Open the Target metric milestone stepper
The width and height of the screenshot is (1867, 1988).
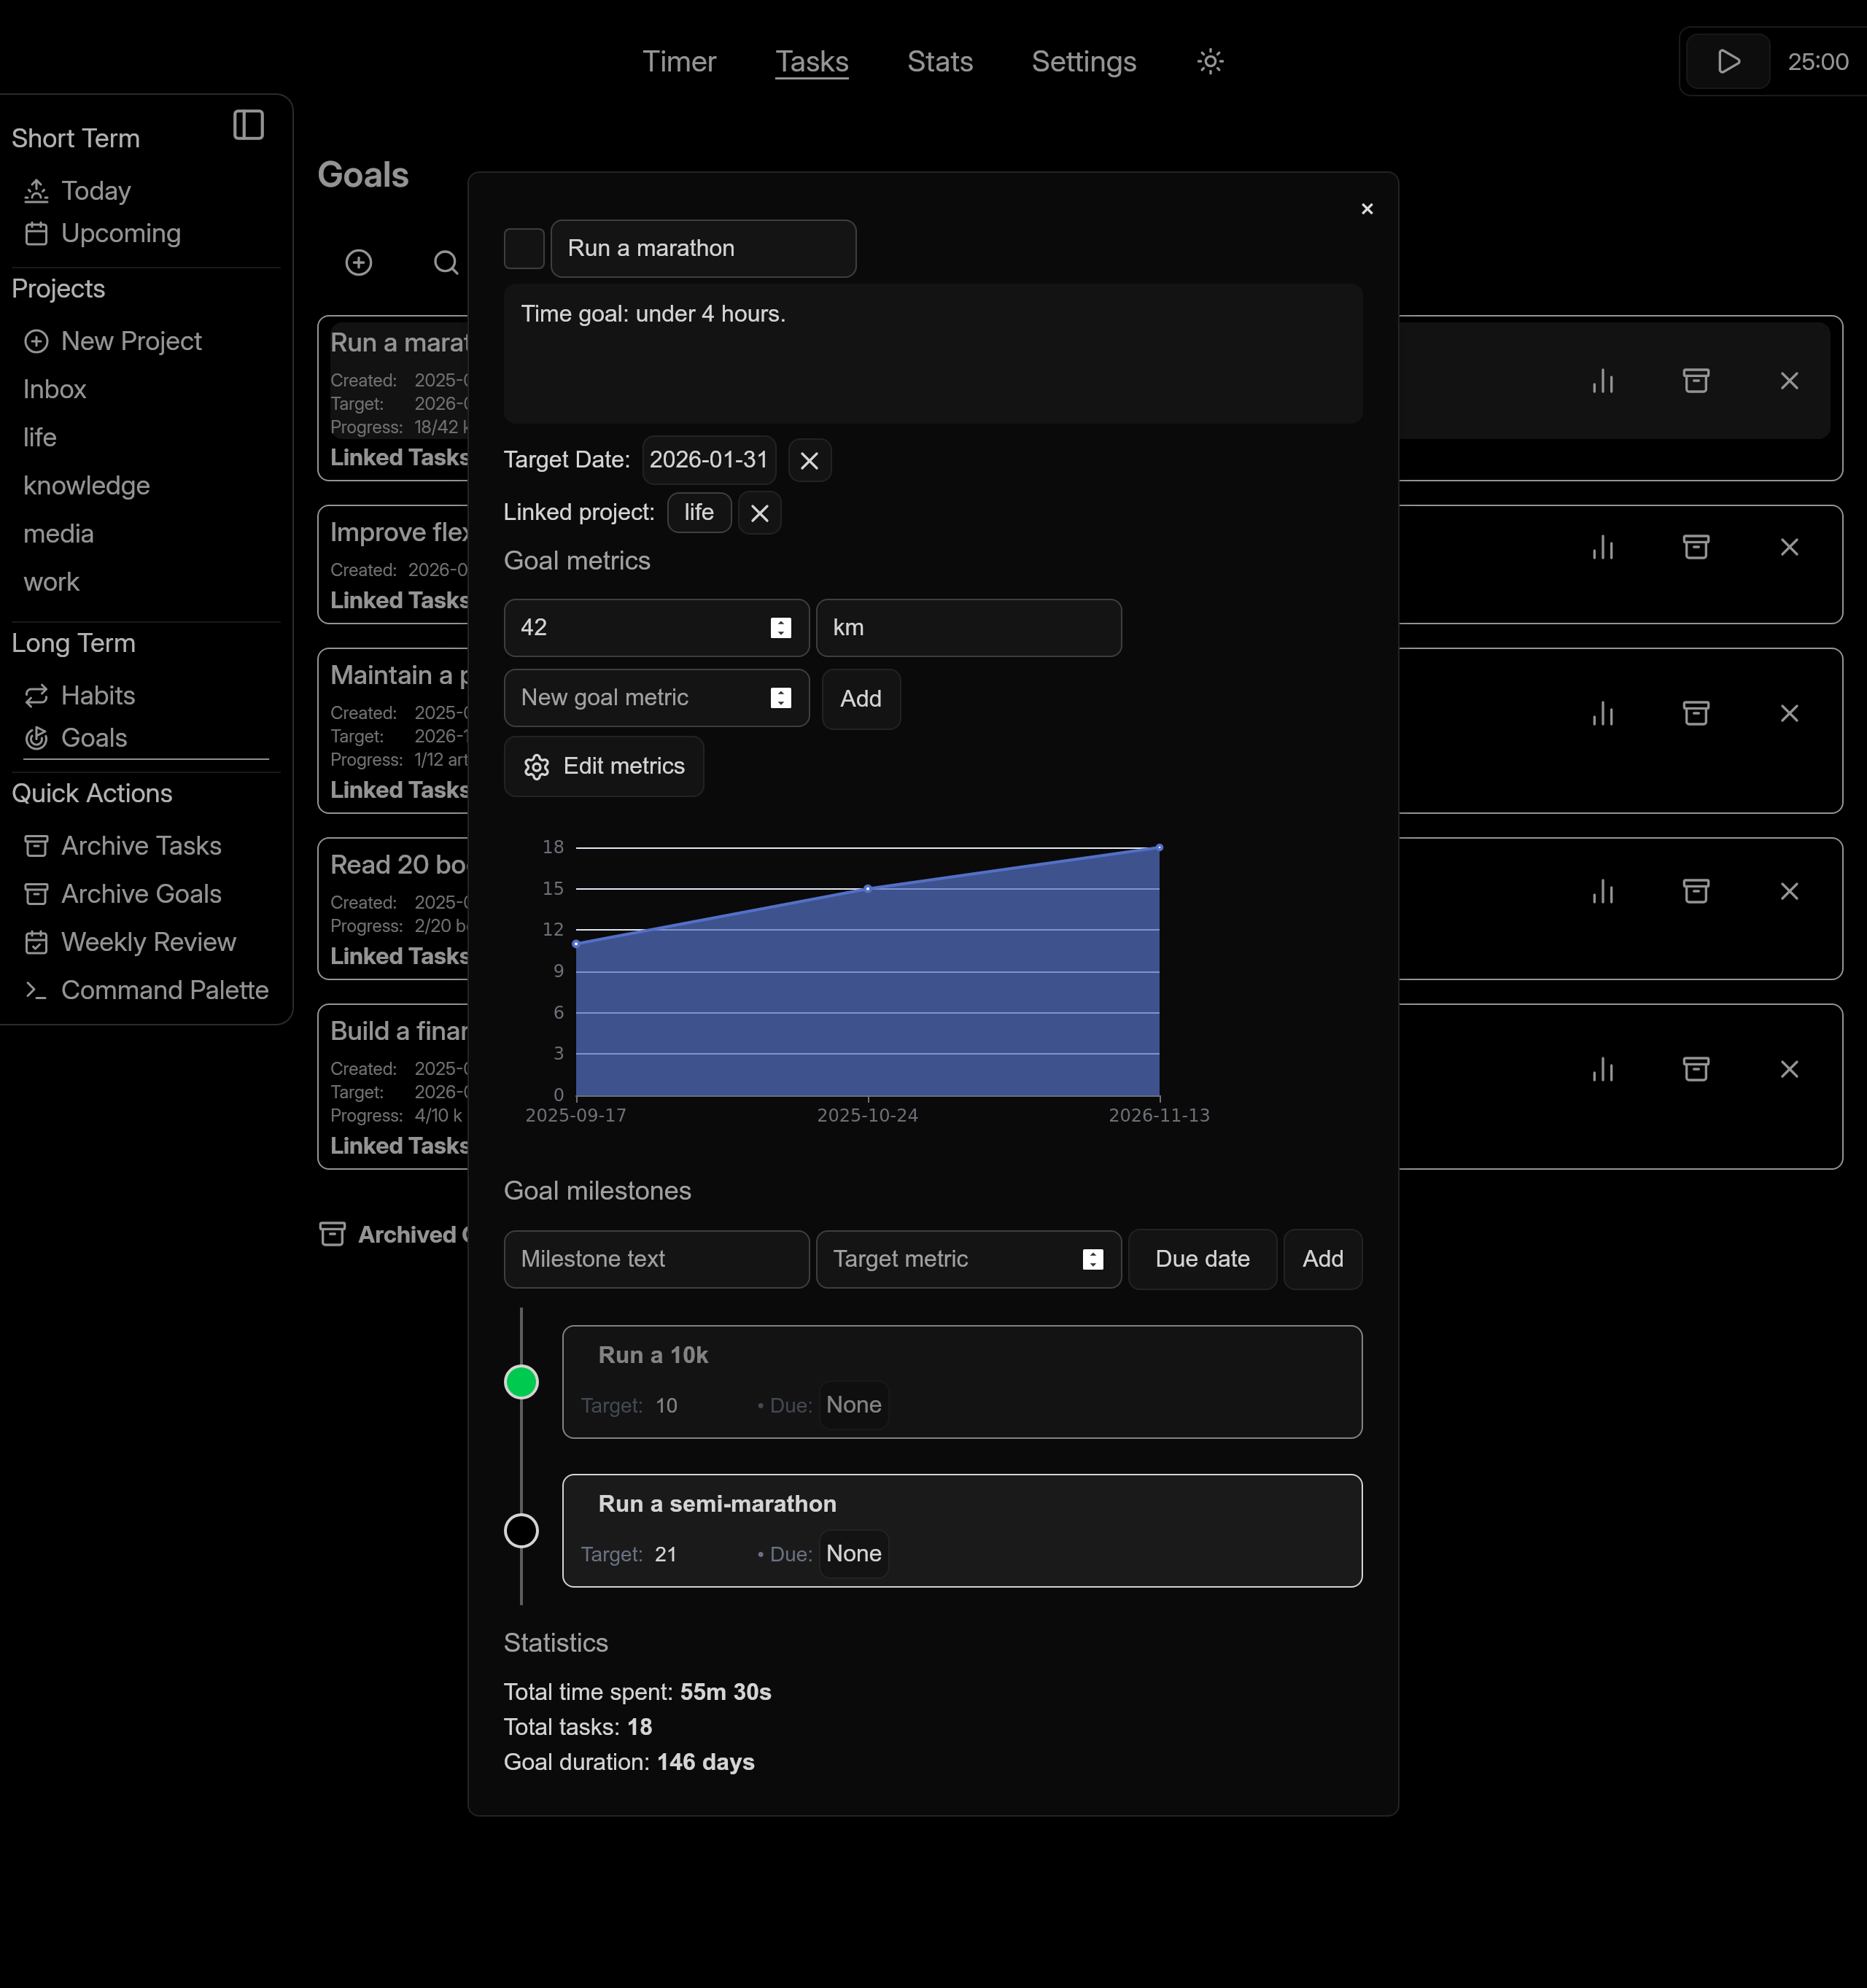pos(1093,1259)
